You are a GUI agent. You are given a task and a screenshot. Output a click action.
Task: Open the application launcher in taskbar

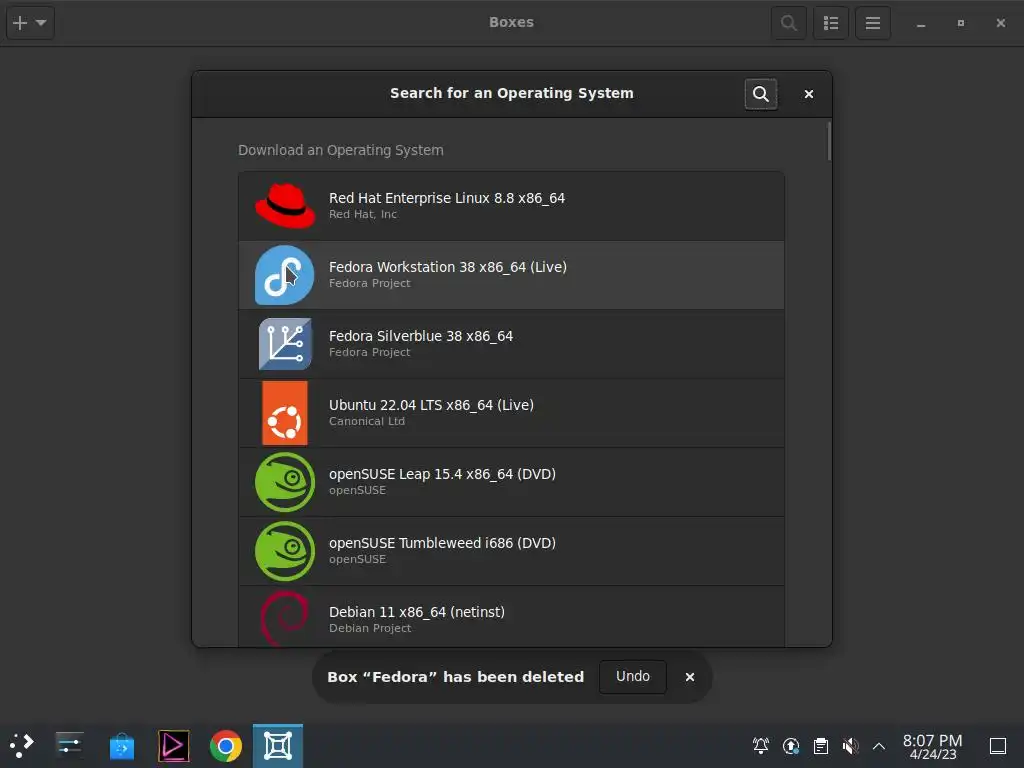coord(22,746)
